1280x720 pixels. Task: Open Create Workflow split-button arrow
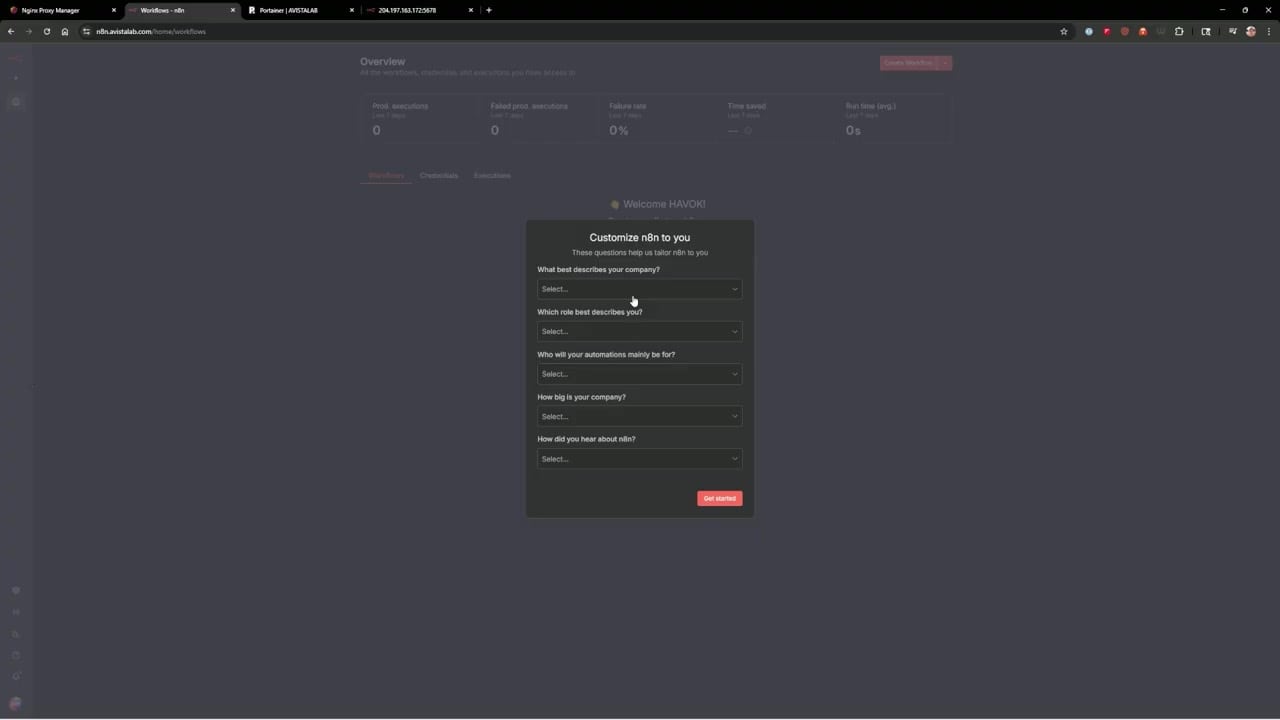pos(945,63)
